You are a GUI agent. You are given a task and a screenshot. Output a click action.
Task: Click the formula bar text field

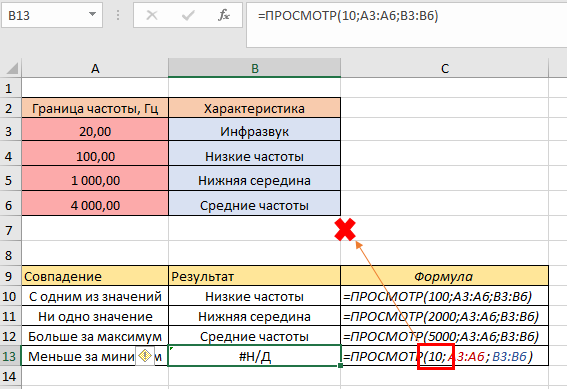pyautogui.click(x=406, y=25)
